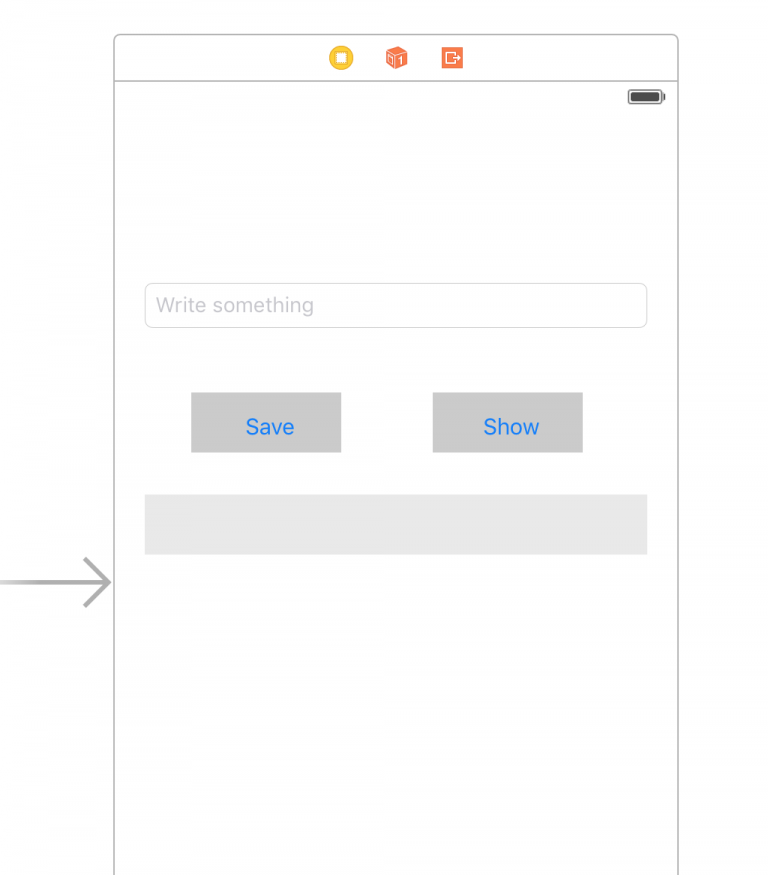Click the First Responder cube icon
Image resolution: width=768 pixels, height=875 pixels.
click(396, 58)
